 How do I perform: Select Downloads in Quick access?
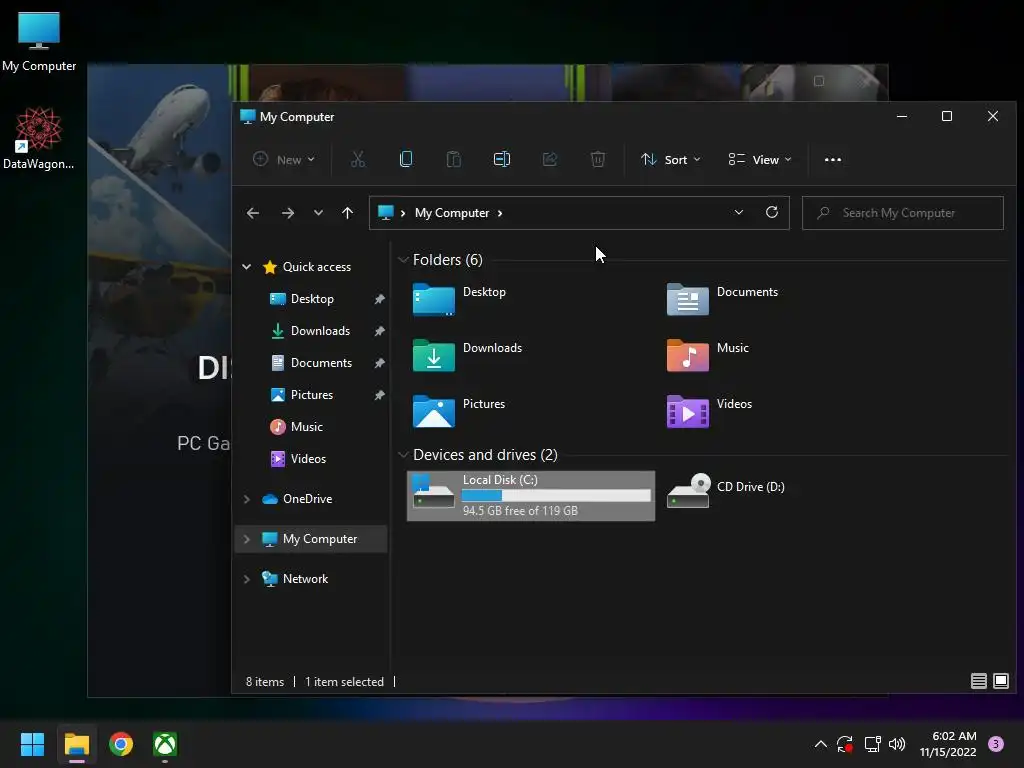[x=320, y=330]
